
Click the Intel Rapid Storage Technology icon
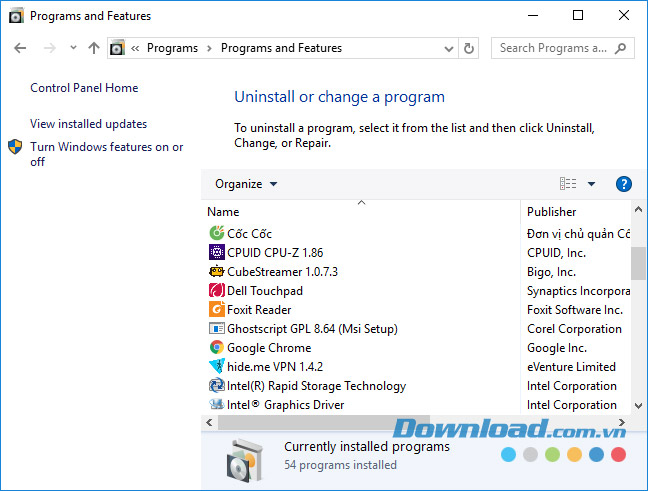[217, 385]
